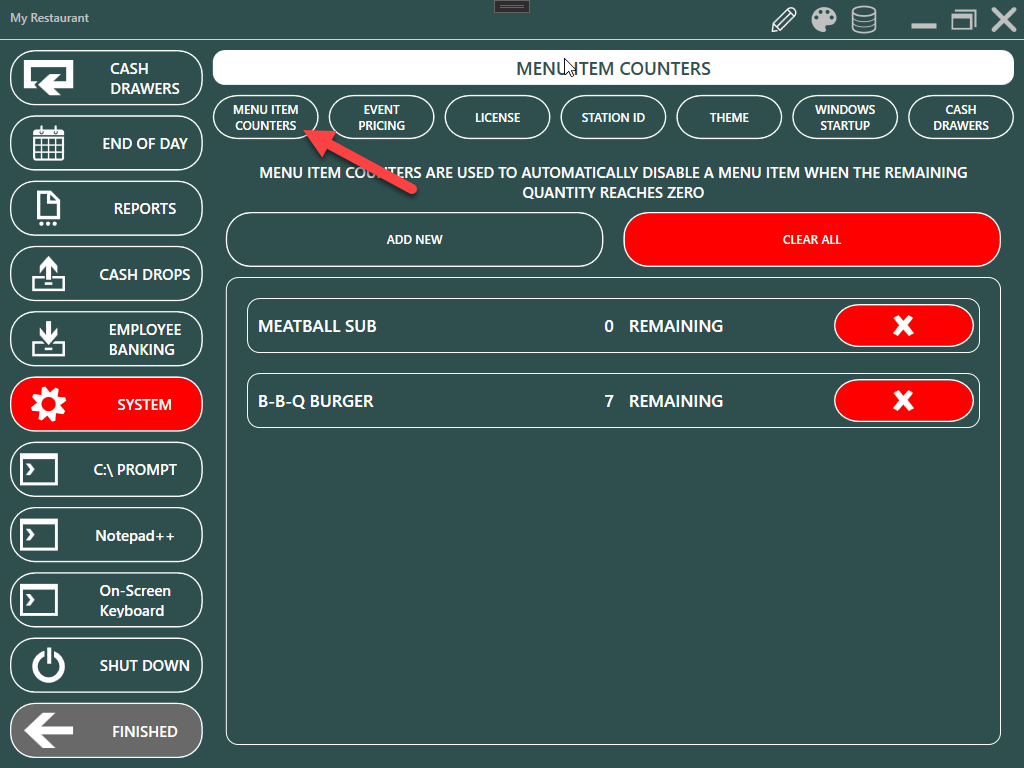This screenshot has width=1024, height=768.
Task: Click the power icon on Shut Down
Action: coord(48,666)
